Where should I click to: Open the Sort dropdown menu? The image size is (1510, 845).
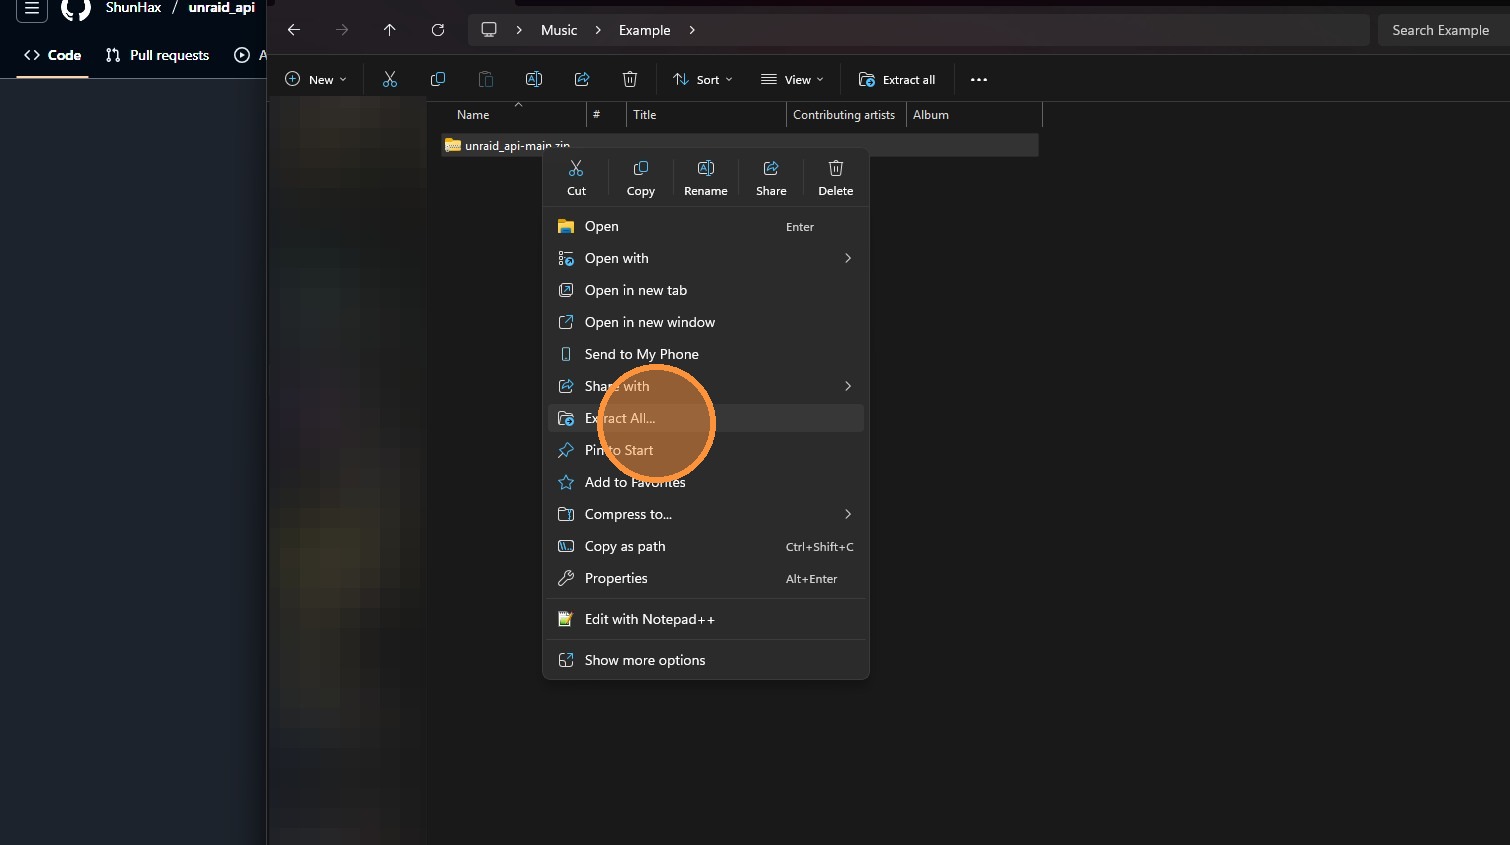[703, 80]
